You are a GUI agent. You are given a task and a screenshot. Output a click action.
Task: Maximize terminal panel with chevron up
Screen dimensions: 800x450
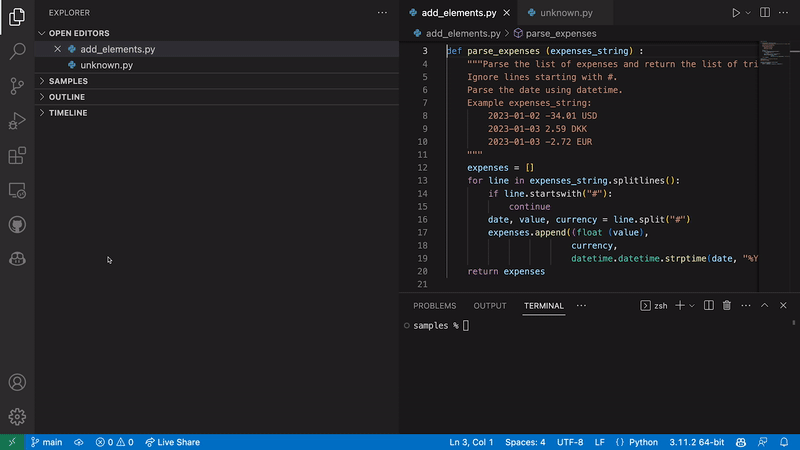[x=765, y=305]
